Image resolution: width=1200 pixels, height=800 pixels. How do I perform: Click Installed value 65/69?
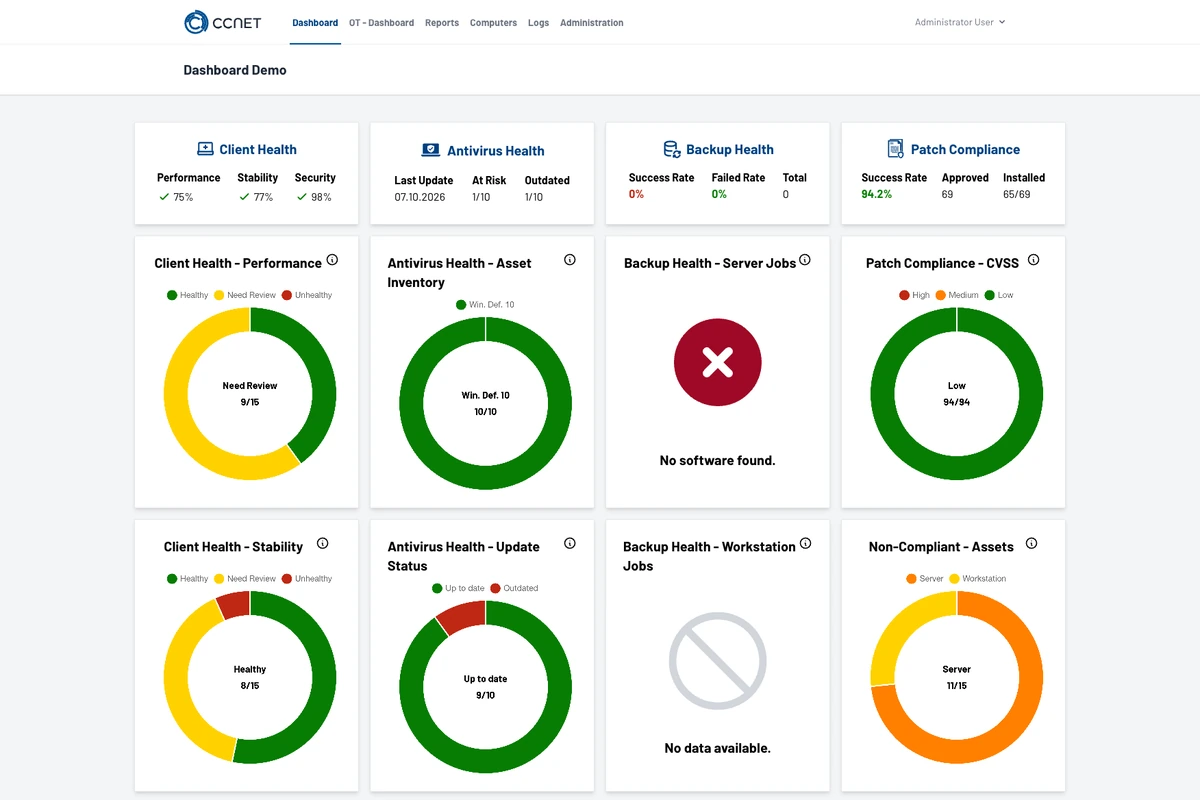click(1017, 194)
